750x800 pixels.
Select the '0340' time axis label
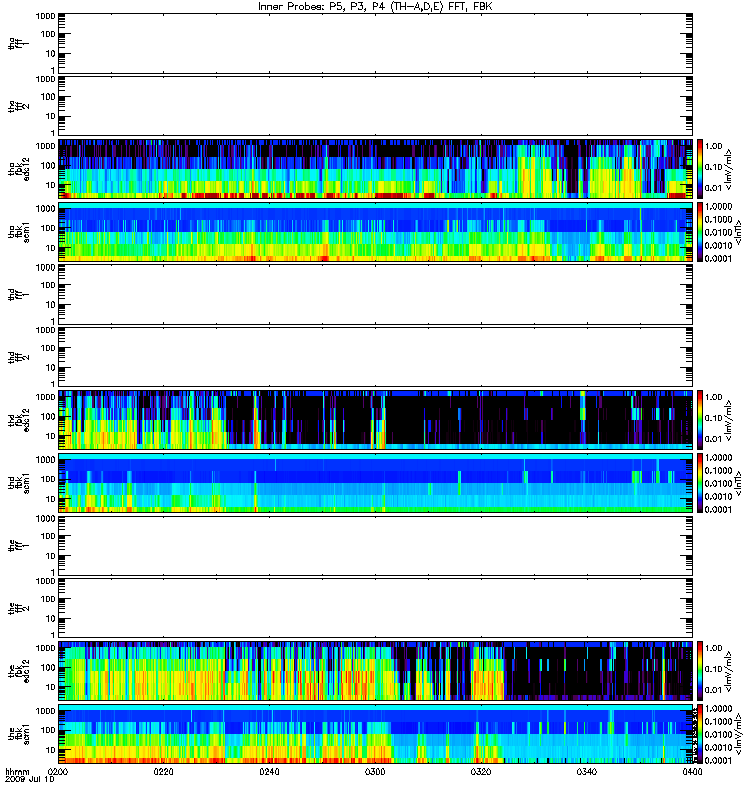pos(587,771)
